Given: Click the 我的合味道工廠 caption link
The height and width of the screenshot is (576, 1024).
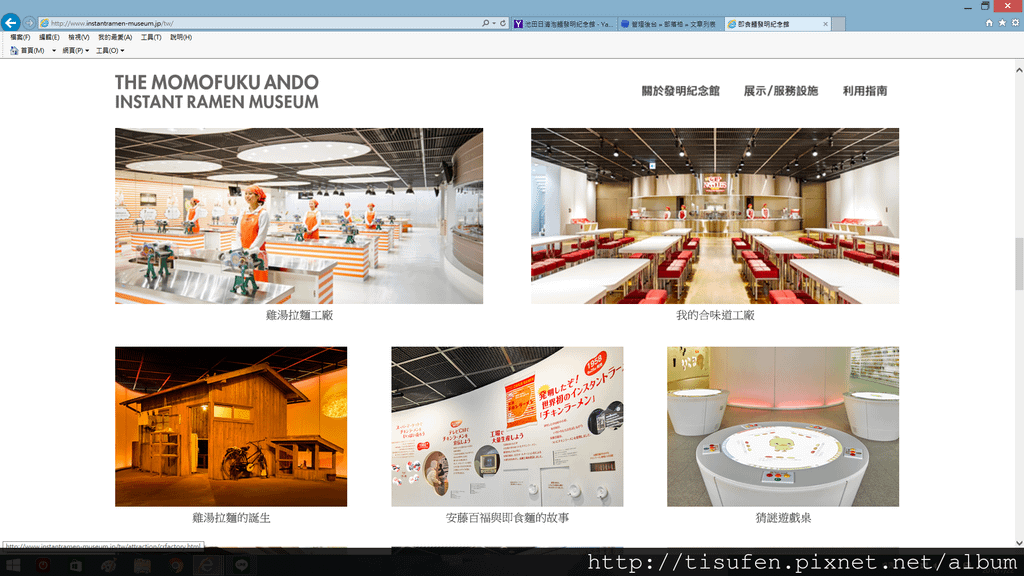Looking at the screenshot, I should [x=715, y=315].
